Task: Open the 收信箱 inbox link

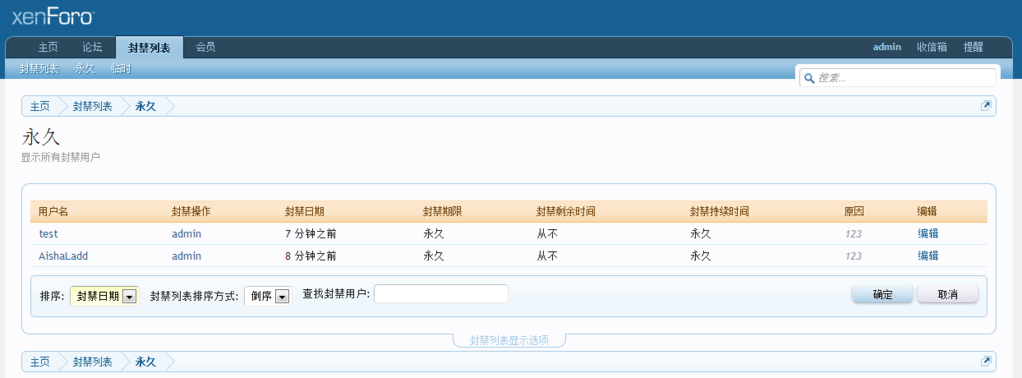Action: 931,47
